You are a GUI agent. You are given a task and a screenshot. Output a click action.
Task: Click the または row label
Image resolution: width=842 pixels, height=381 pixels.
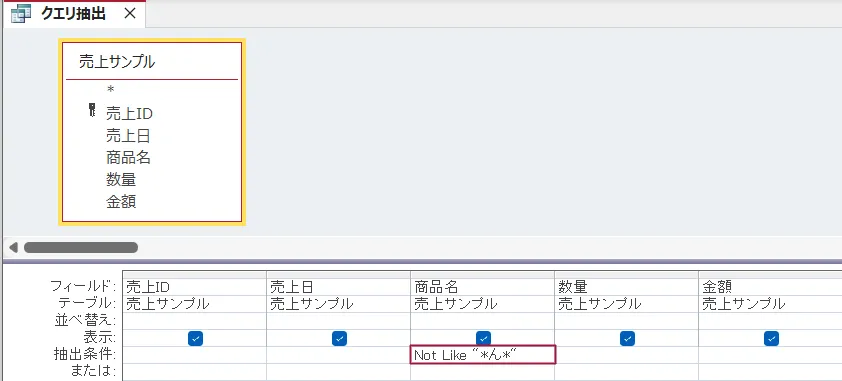[x=92, y=371]
